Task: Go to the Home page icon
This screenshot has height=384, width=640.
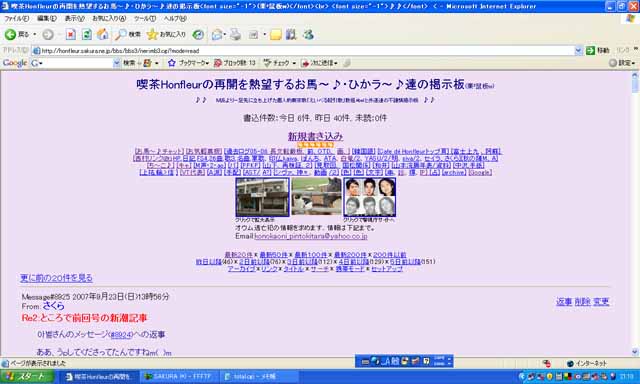Action: [x=102, y=35]
